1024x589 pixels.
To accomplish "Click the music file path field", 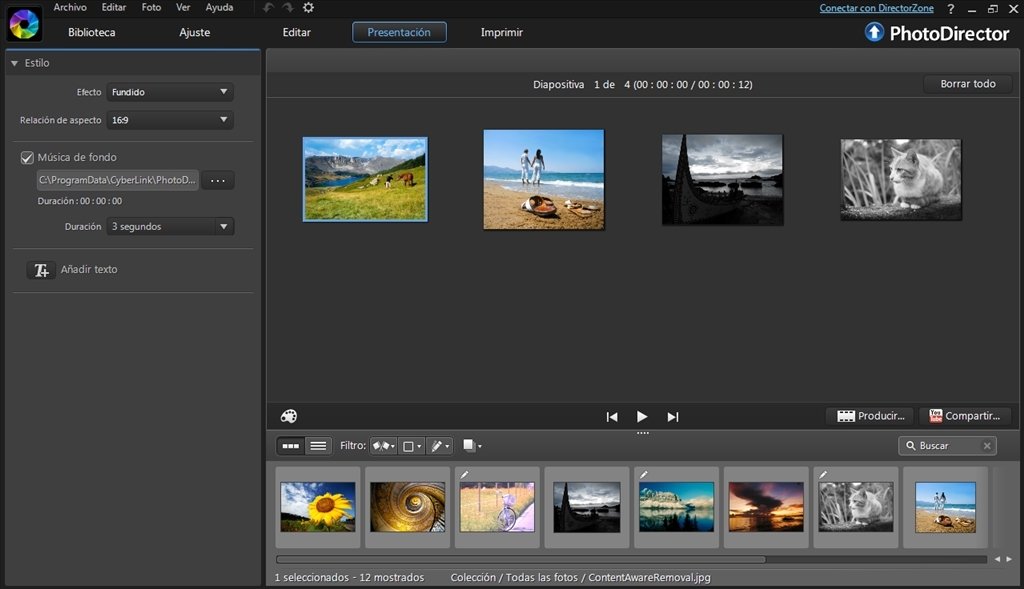I will click(x=118, y=180).
